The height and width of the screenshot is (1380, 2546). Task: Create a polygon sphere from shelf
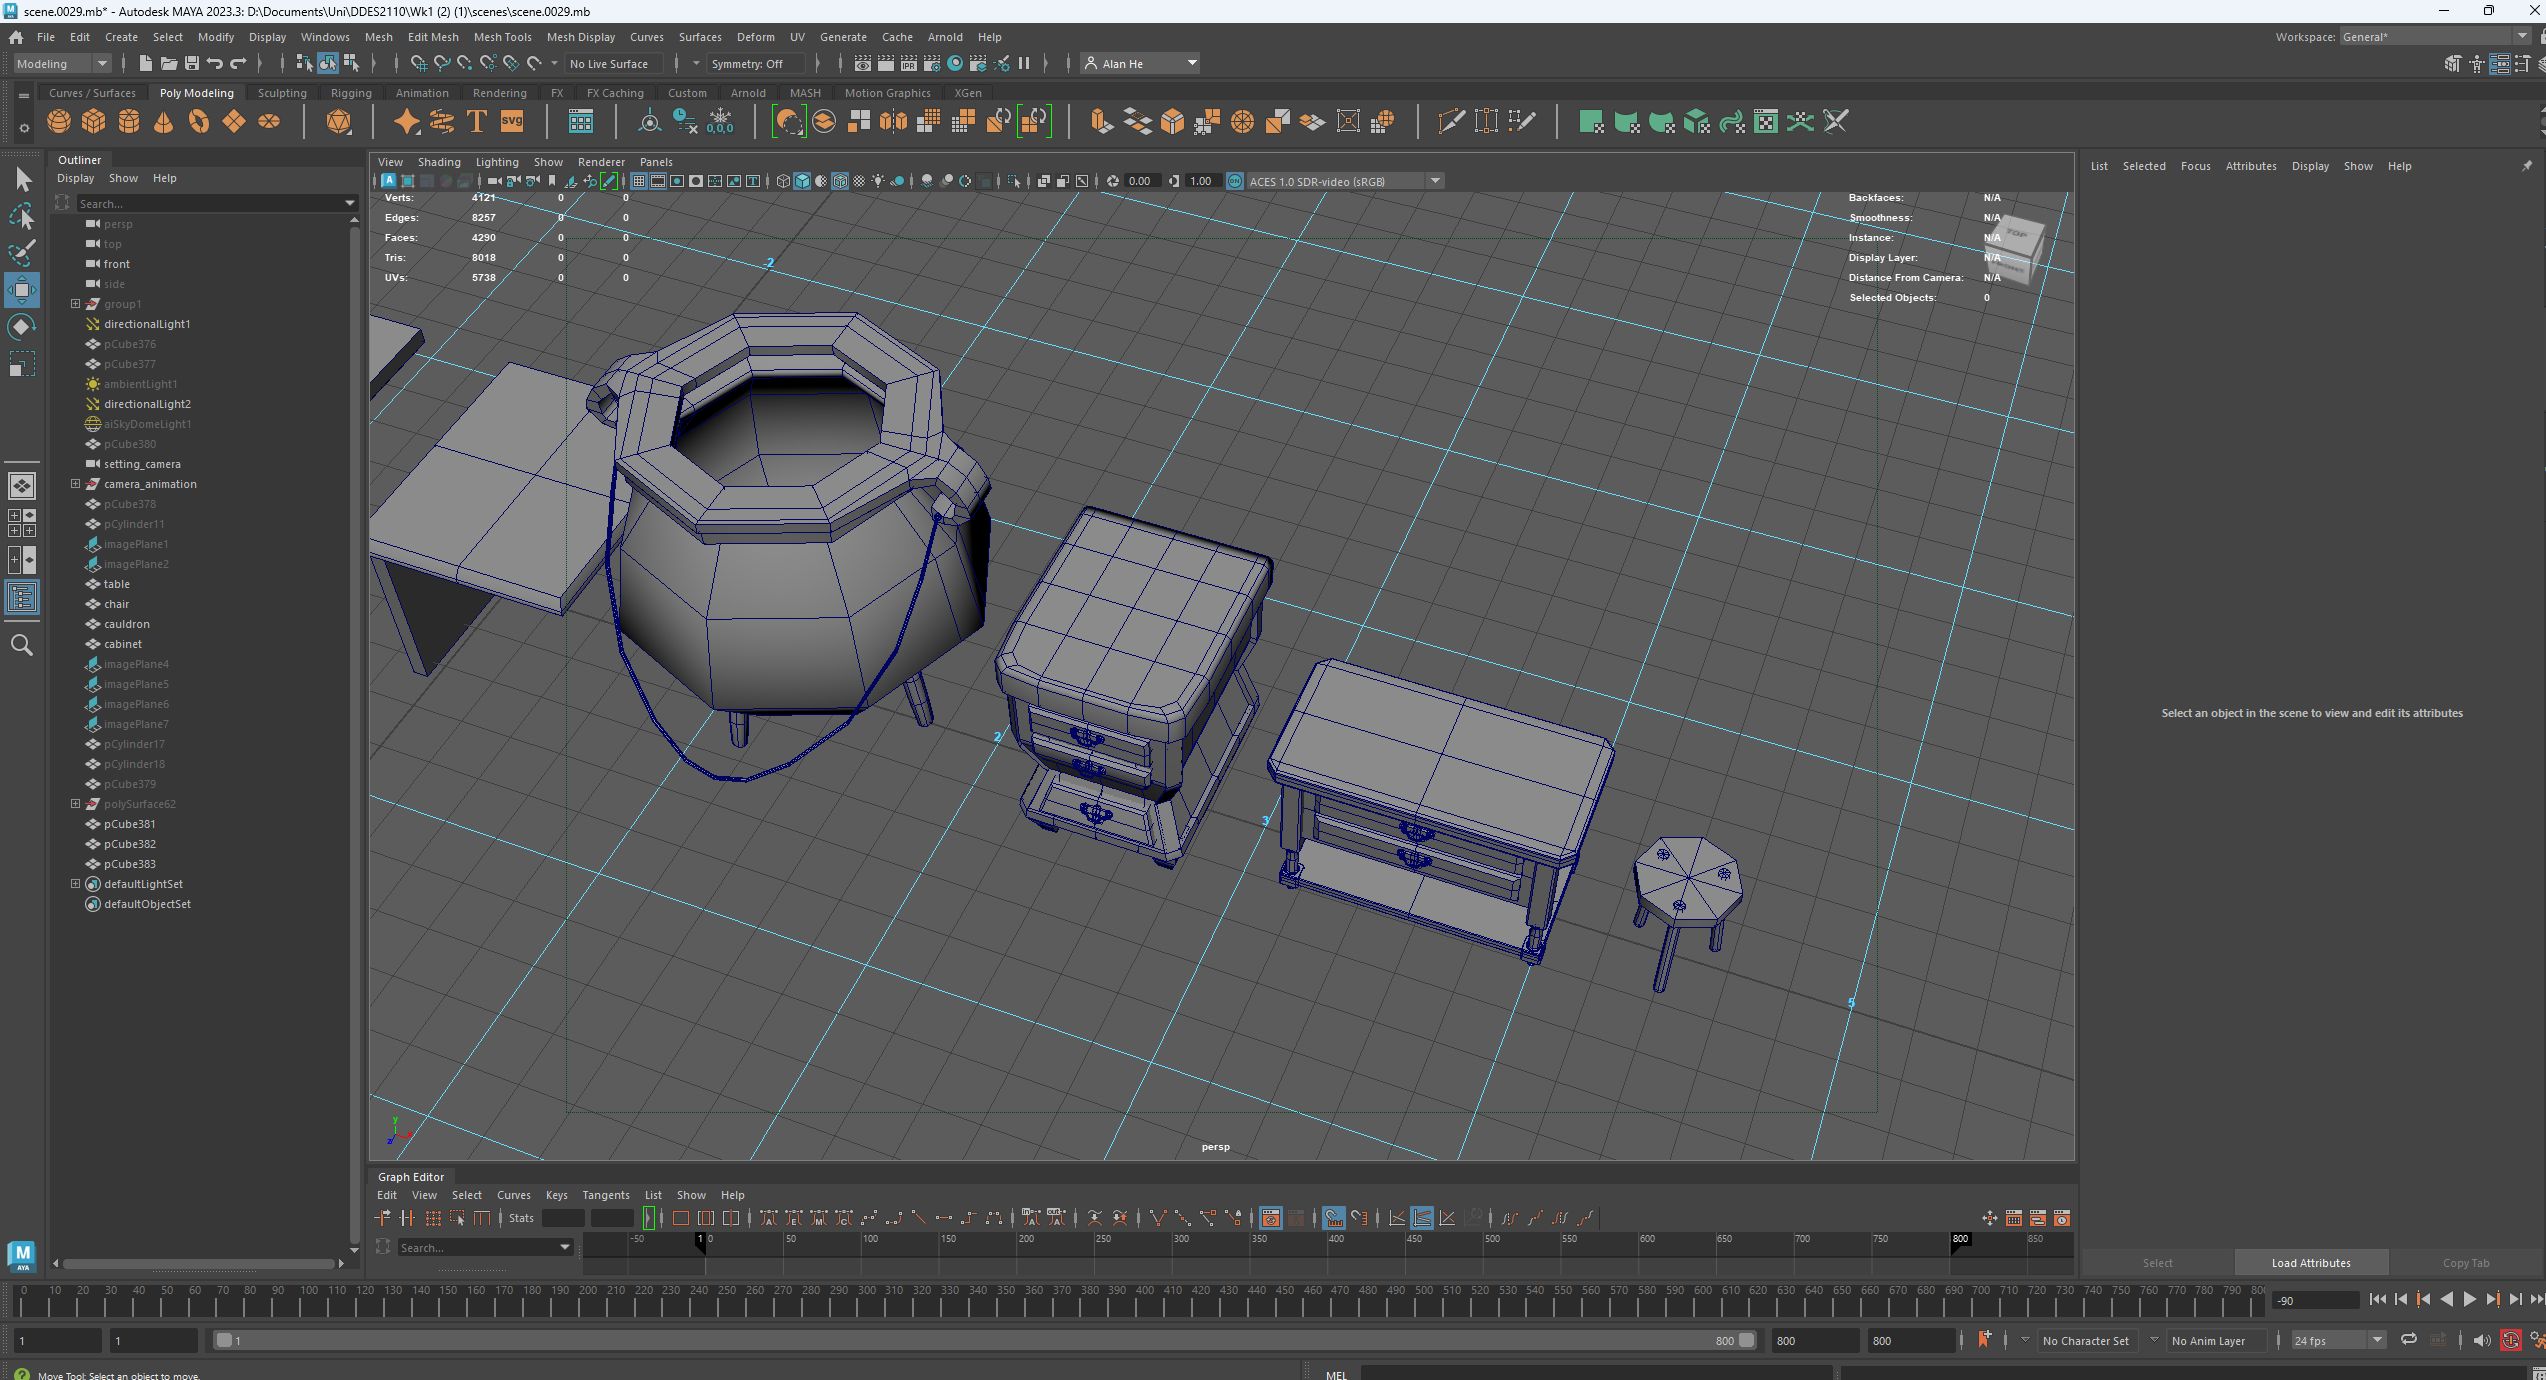pyautogui.click(x=59, y=122)
